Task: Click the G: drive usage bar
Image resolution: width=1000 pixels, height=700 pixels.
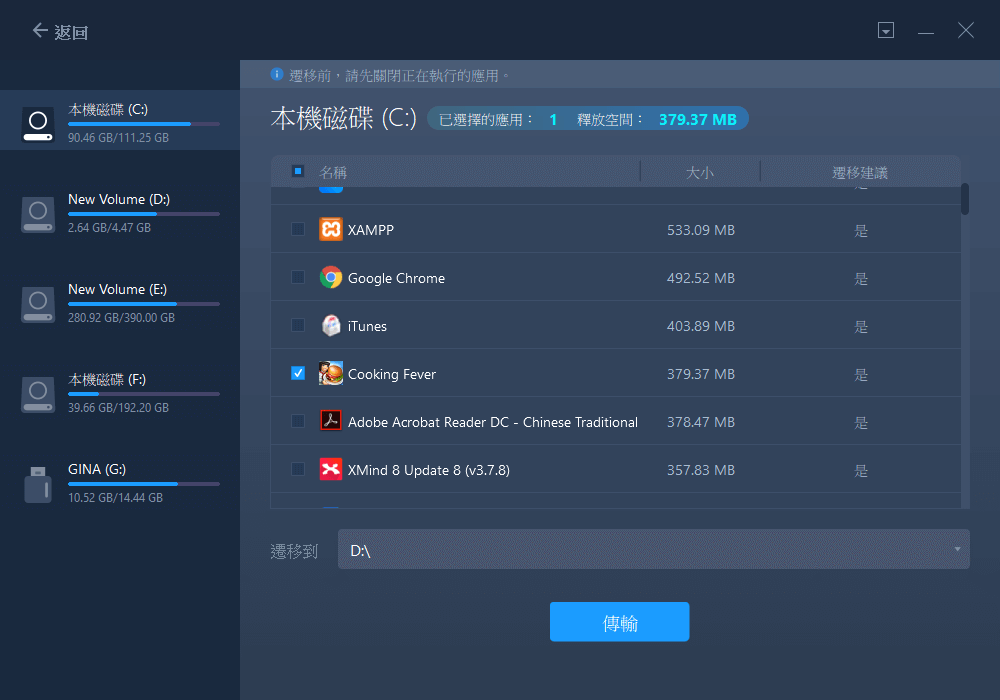Action: click(144, 484)
